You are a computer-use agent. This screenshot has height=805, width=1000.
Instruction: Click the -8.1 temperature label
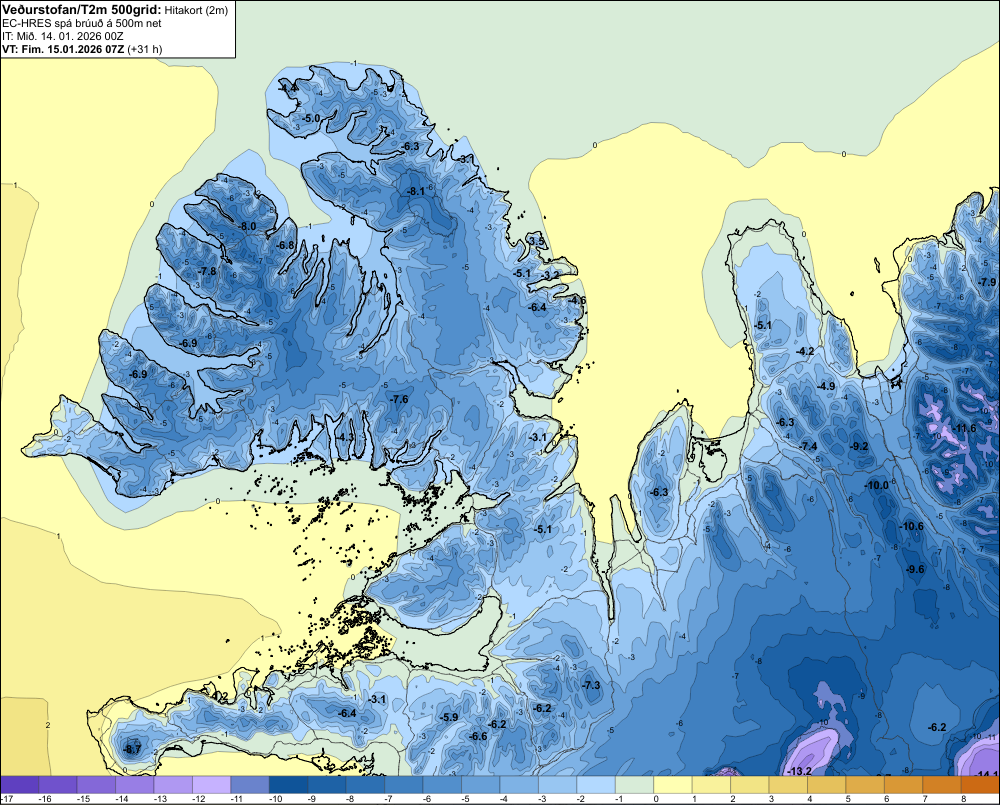coord(415,191)
